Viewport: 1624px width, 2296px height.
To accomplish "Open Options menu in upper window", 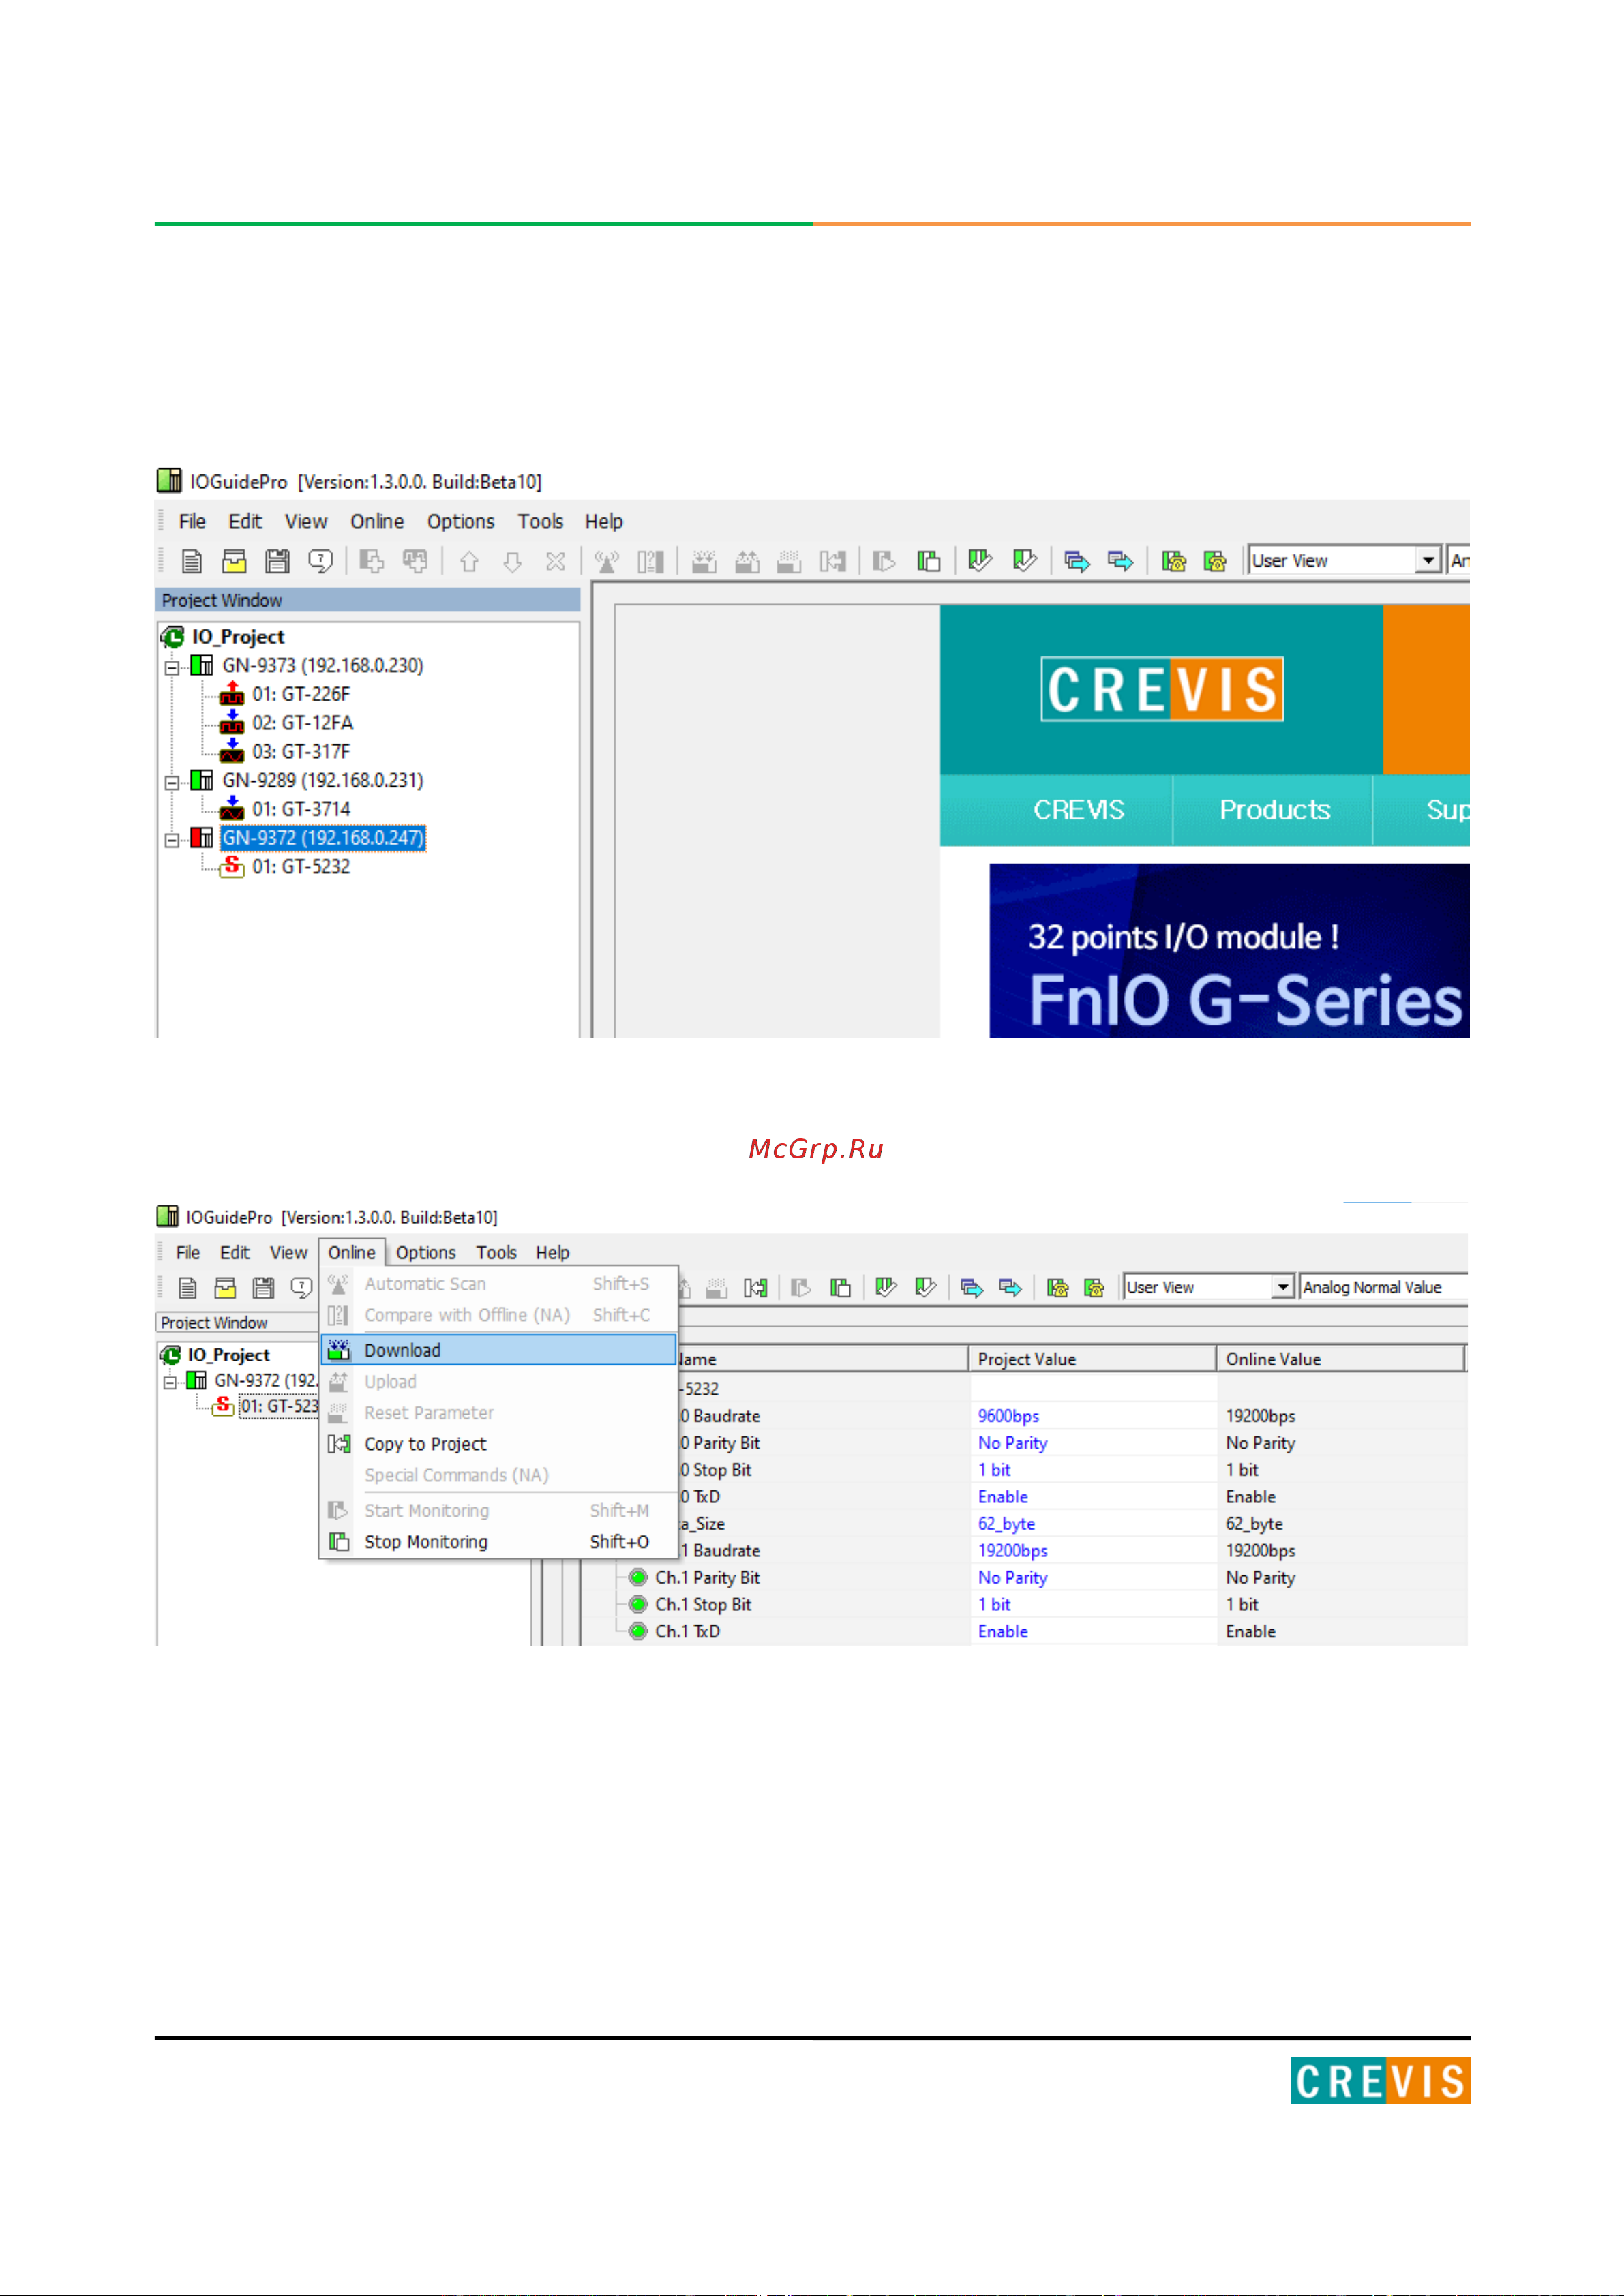I will point(461,522).
